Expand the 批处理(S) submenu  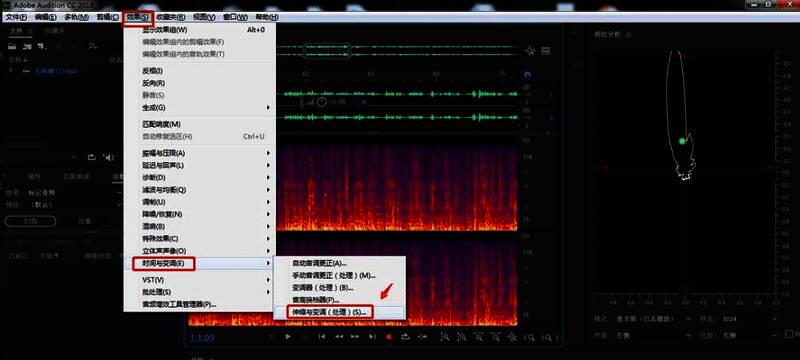(x=199, y=292)
